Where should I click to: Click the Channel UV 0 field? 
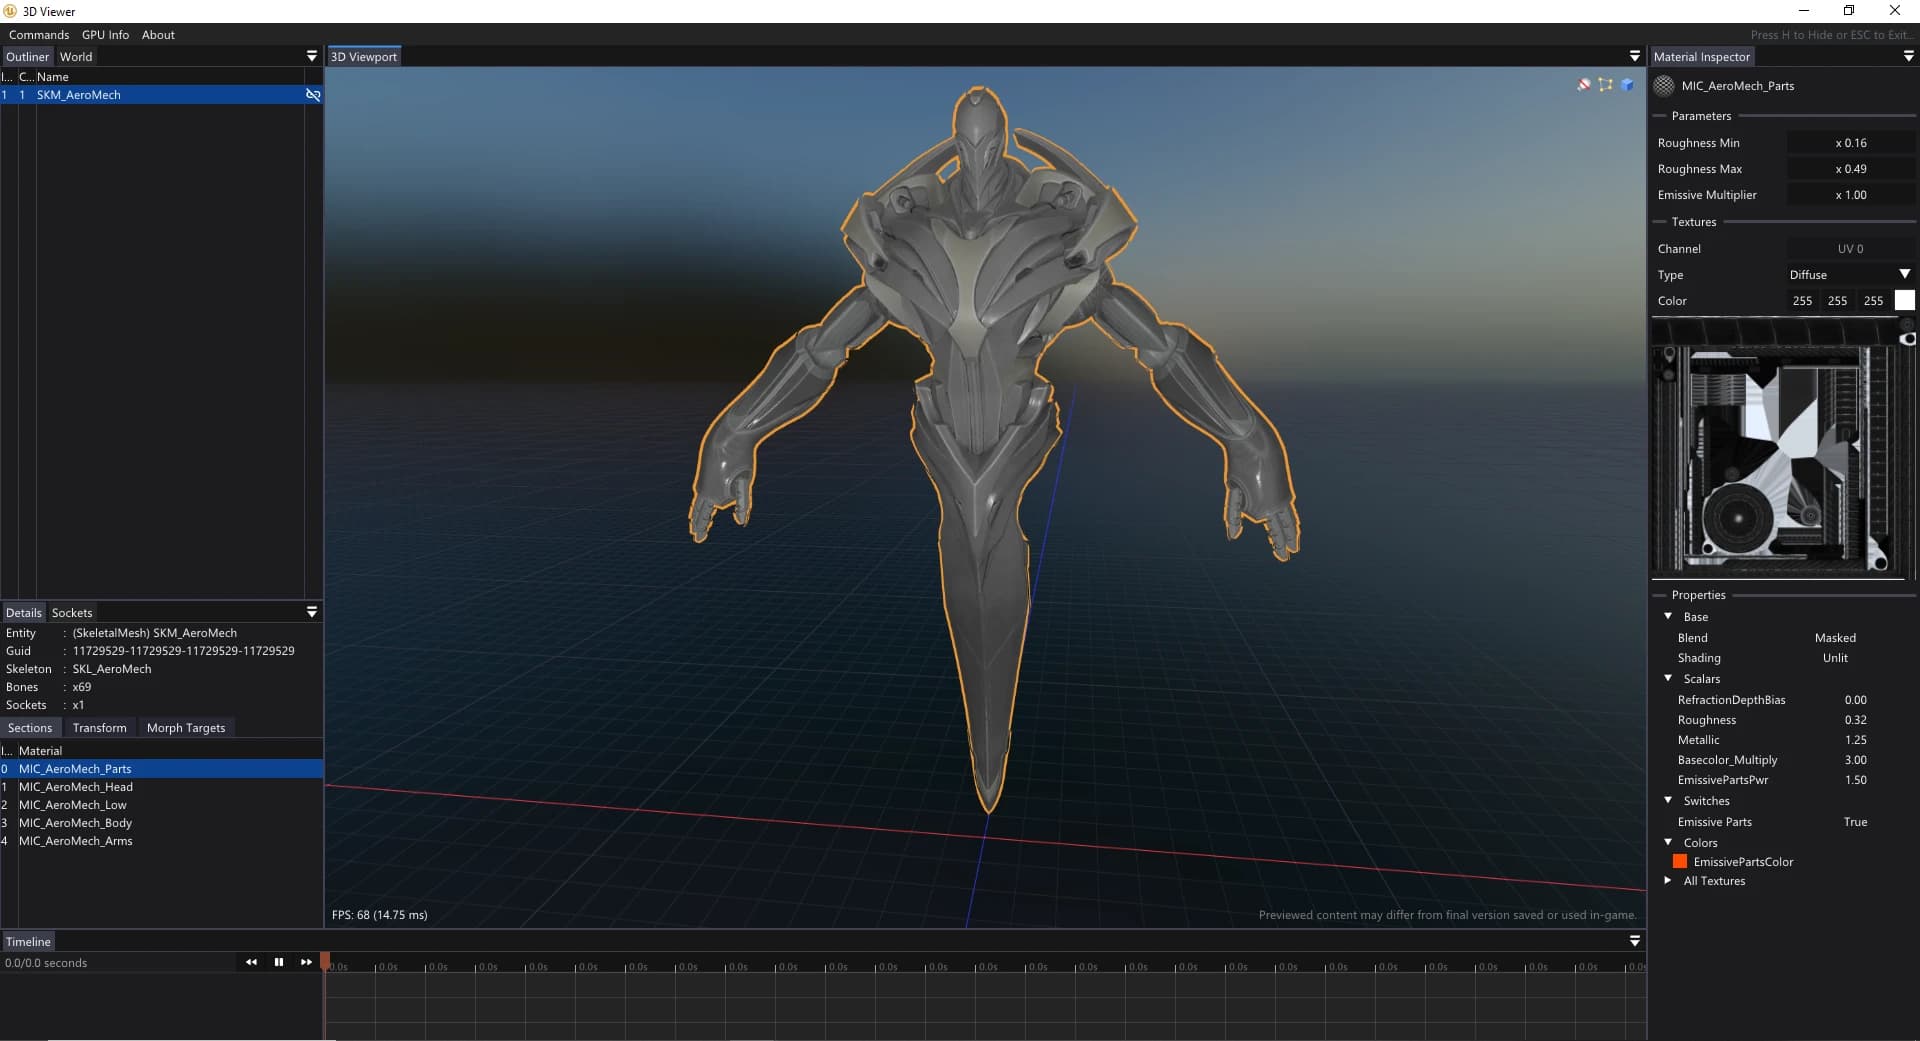pos(1851,249)
